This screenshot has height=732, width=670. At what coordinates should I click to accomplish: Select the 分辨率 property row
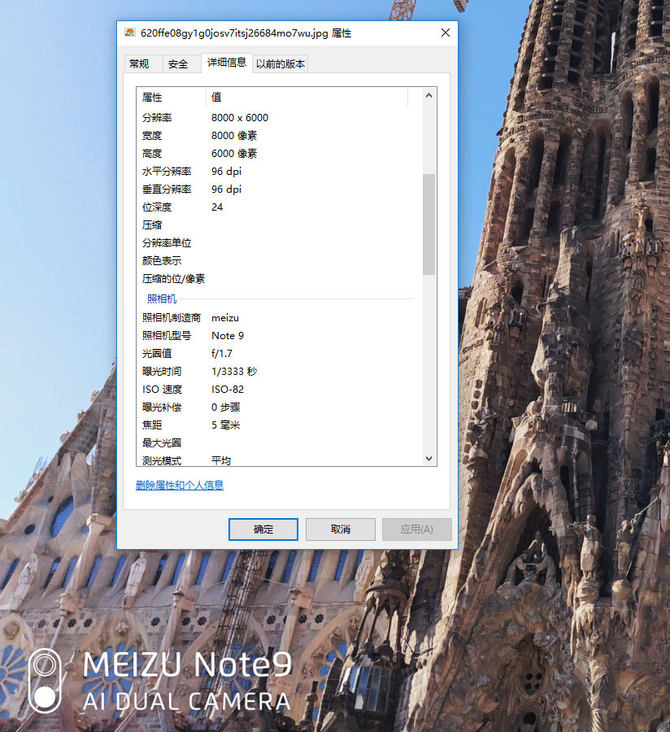coord(156,118)
